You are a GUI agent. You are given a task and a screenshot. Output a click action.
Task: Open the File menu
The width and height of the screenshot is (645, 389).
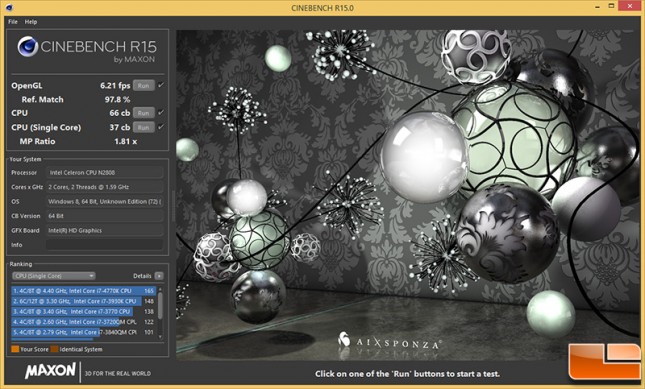click(x=13, y=22)
